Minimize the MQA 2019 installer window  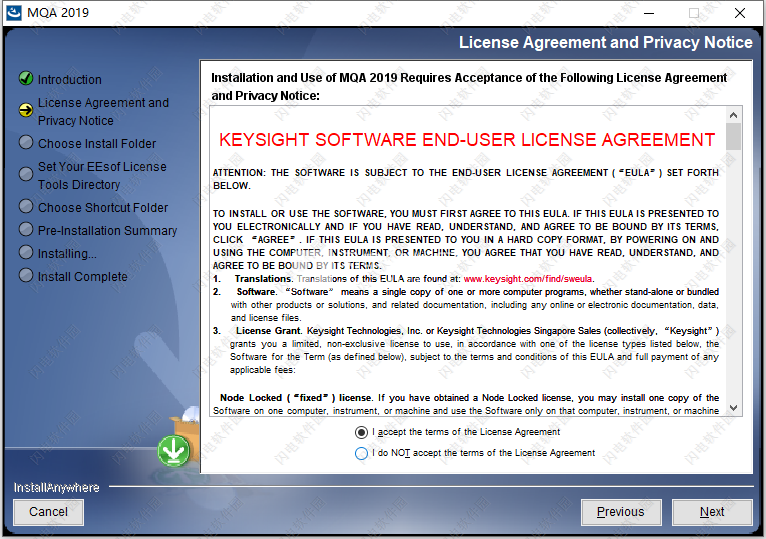coord(649,13)
